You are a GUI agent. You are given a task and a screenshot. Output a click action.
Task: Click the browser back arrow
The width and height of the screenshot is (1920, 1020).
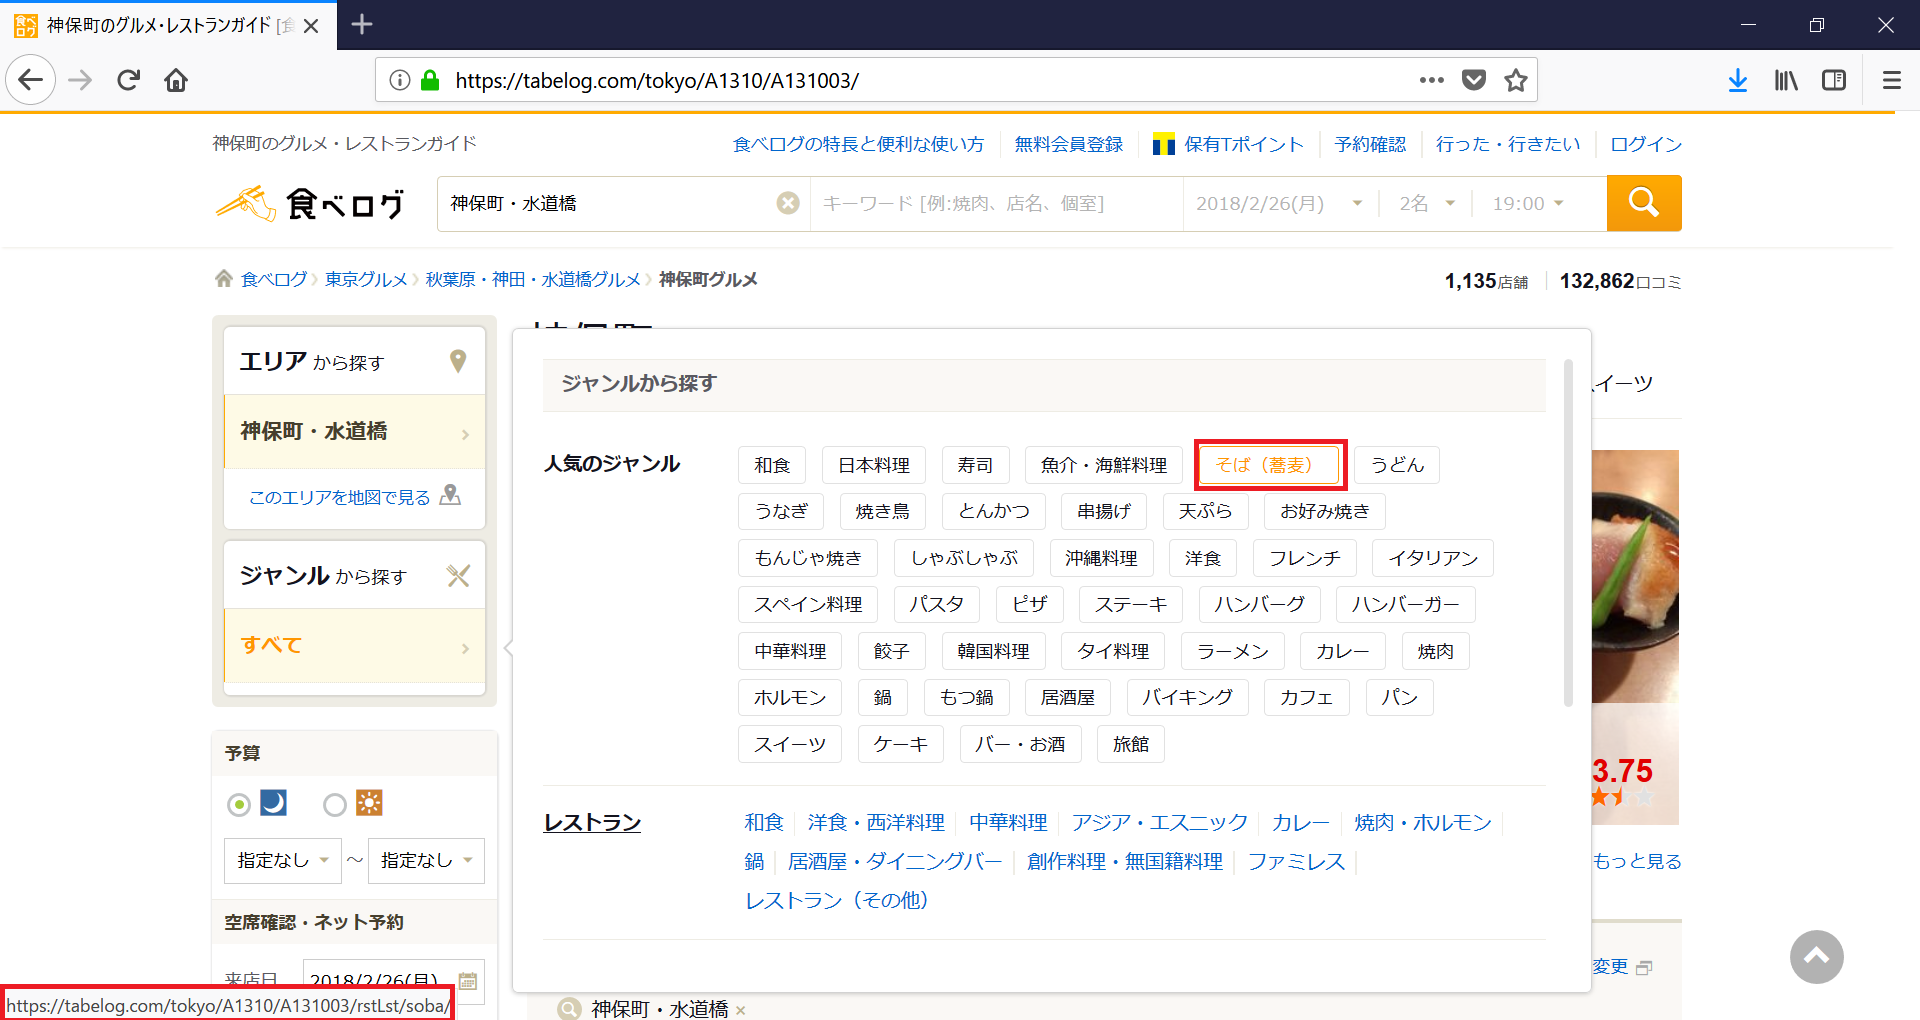point(31,80)
